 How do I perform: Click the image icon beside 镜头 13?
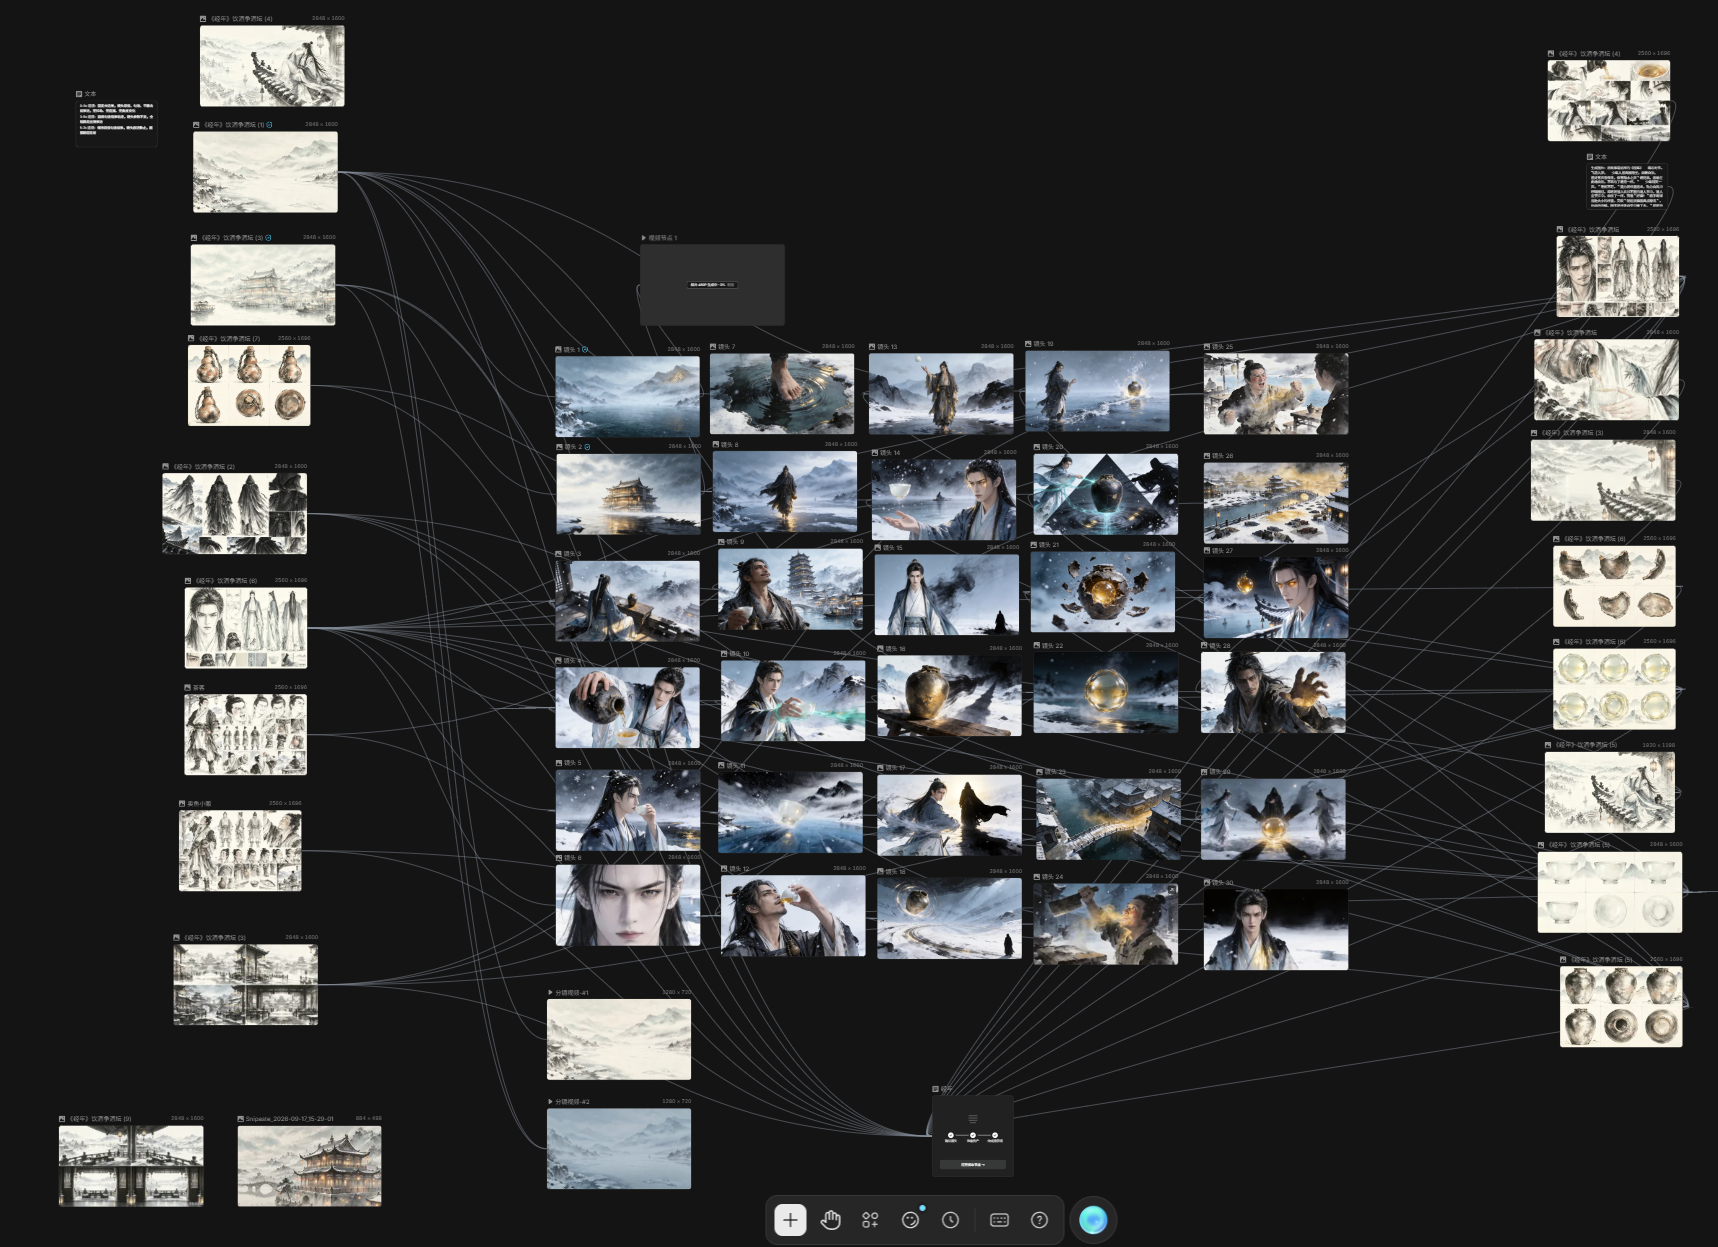pyautogui.click(x=872, y=347)
